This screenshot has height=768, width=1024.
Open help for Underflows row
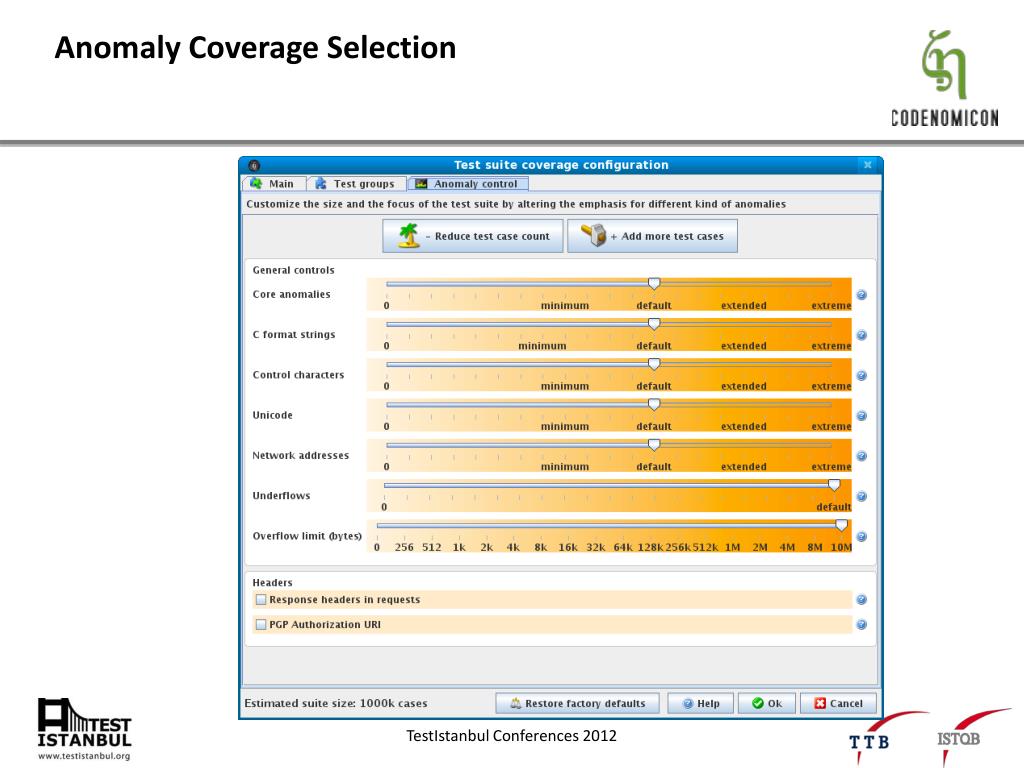click(x=861, y=496)
